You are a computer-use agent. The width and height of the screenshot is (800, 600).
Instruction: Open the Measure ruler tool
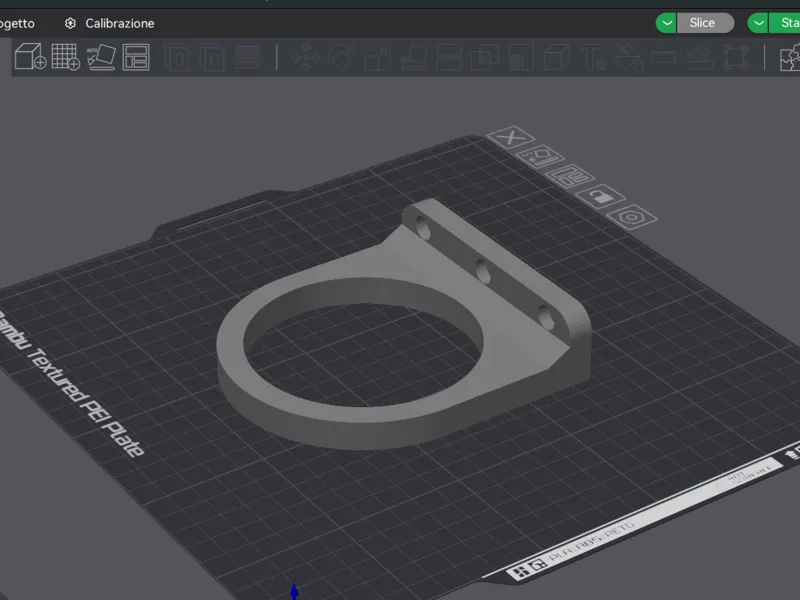pyautogui.click(x=663, y=57)
